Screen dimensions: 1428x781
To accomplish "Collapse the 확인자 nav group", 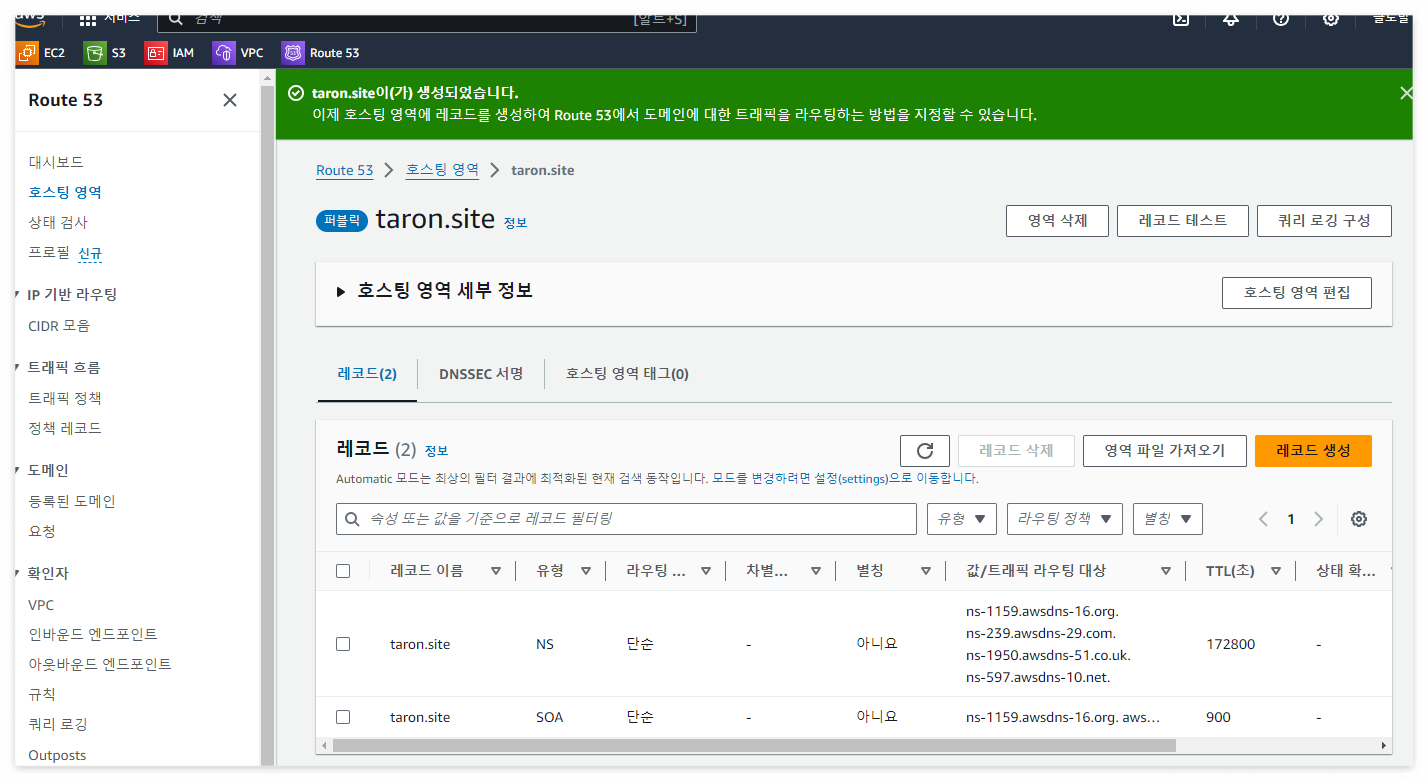I will click(19, 574).
